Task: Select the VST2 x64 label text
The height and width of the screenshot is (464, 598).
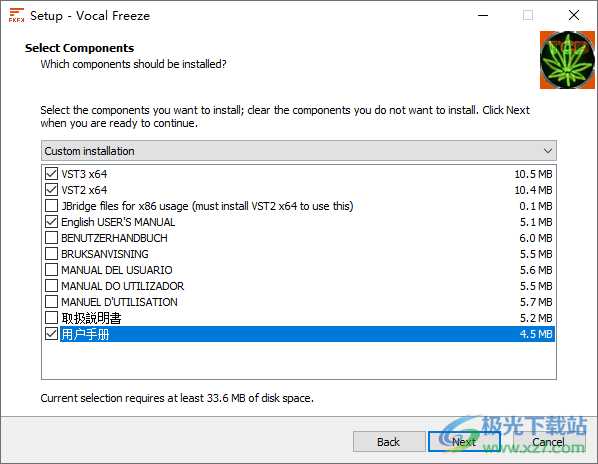Action: click(x=84, y=190)
